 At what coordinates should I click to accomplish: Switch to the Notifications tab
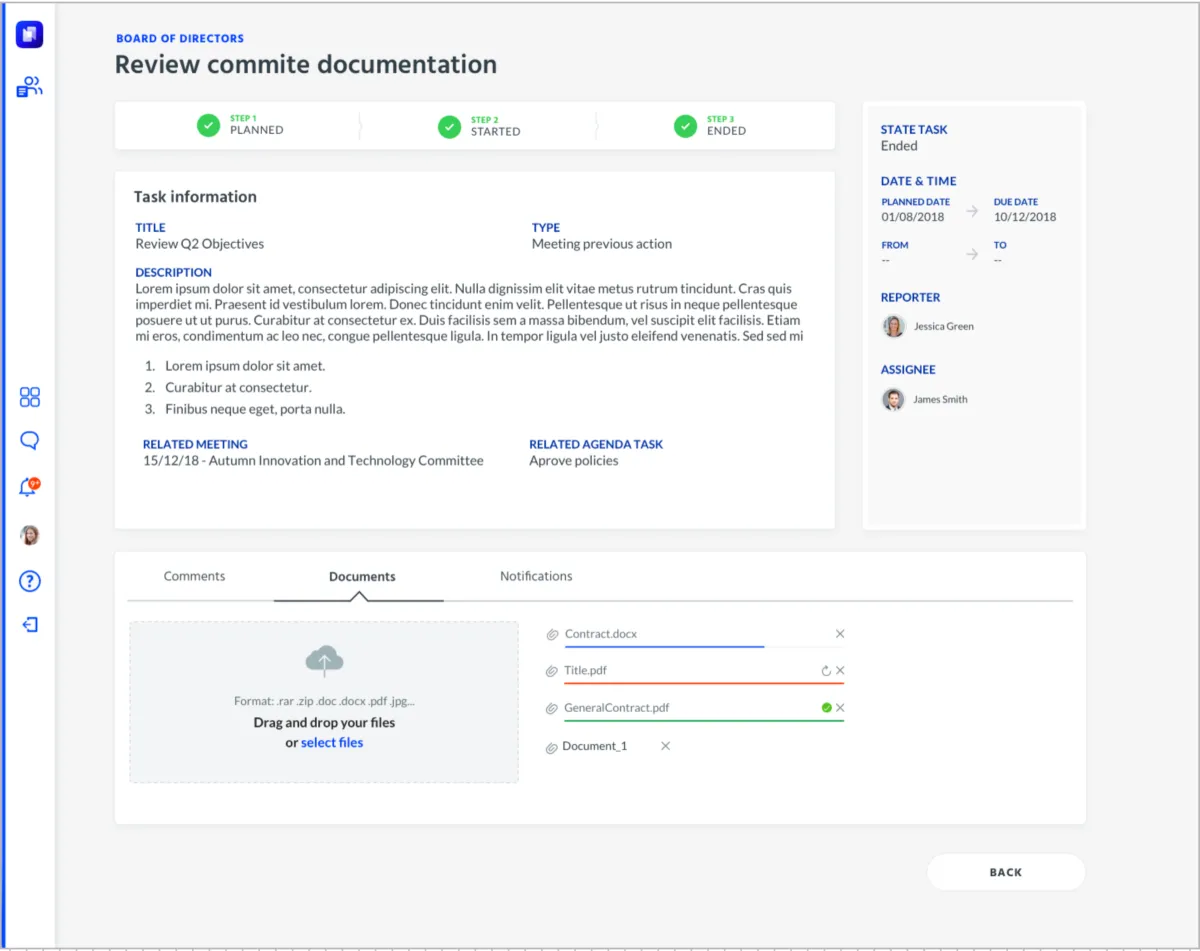536,576
